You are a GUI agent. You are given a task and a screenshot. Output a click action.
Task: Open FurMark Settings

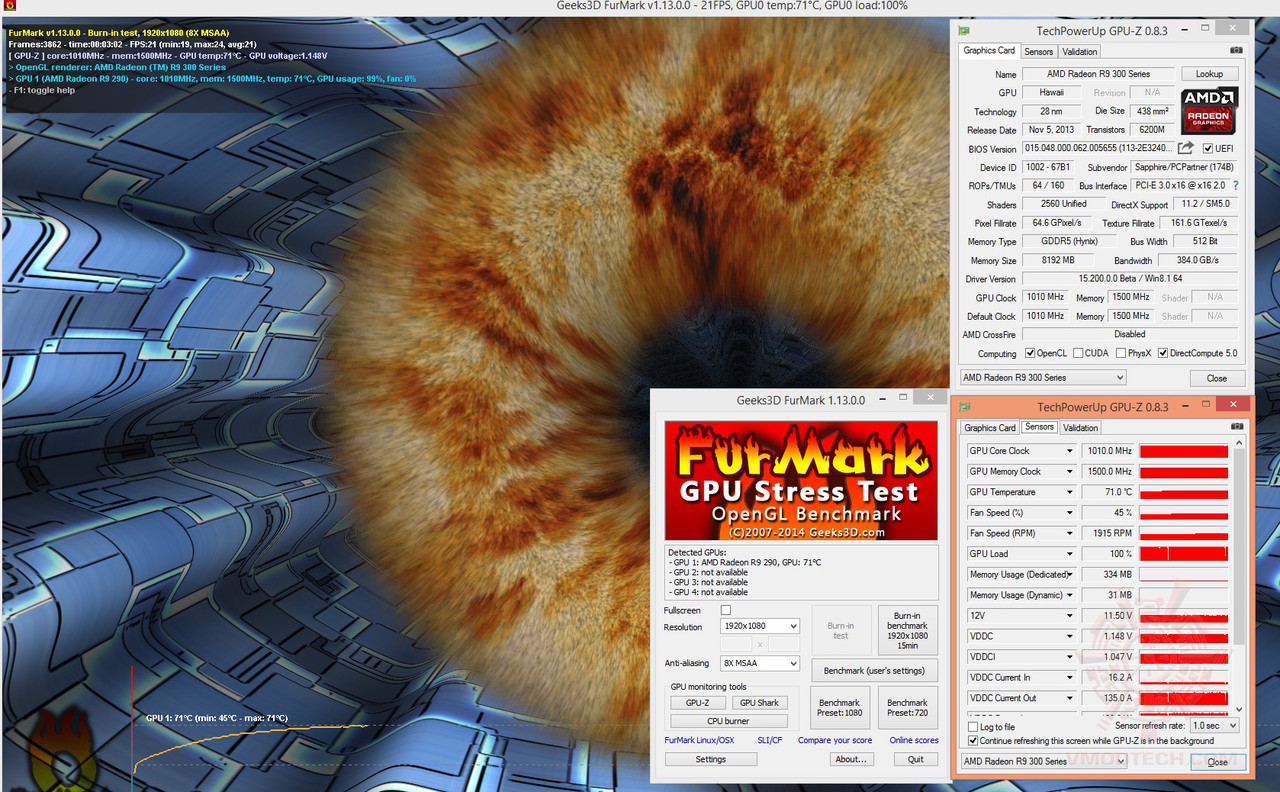point(710,759)
